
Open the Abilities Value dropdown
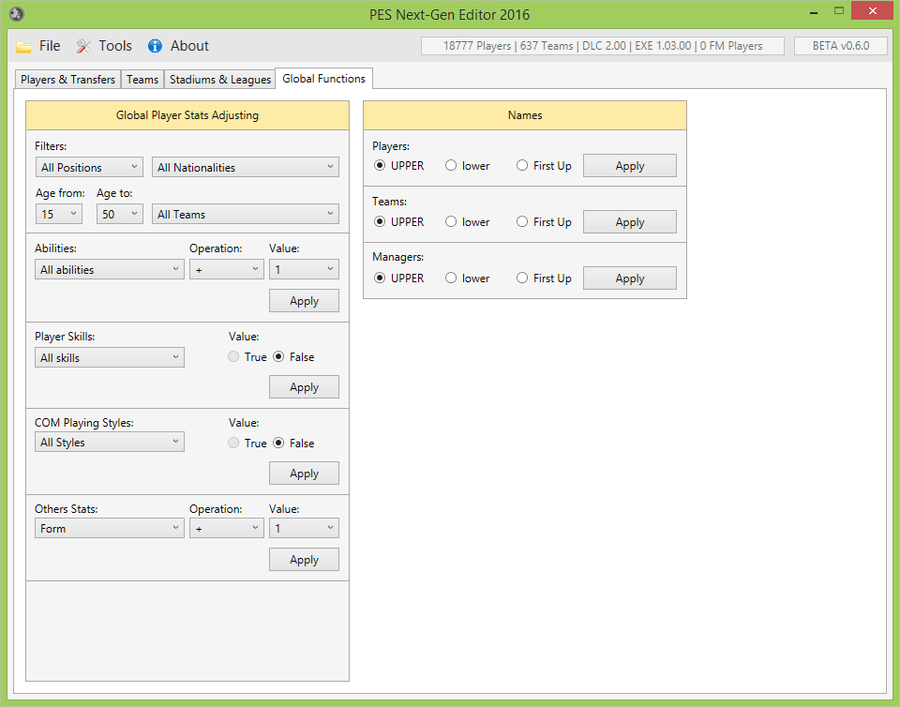coord(304,269)
